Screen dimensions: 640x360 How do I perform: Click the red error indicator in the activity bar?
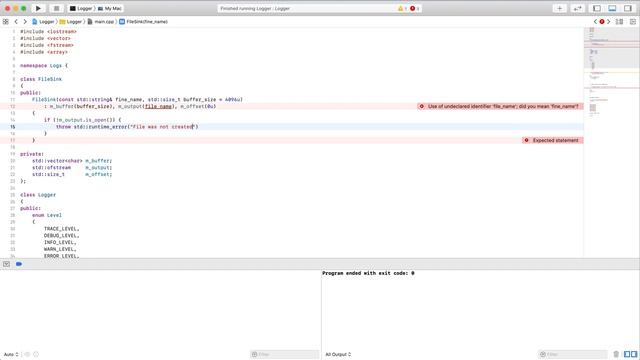pos(414,8)
